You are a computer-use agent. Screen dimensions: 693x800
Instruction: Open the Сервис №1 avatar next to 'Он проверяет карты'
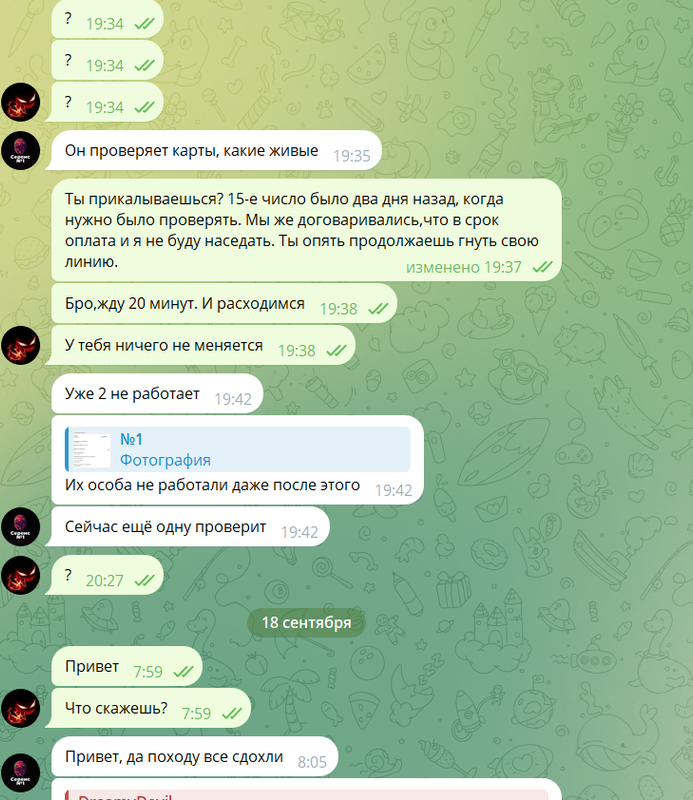[x=20, y=151]
